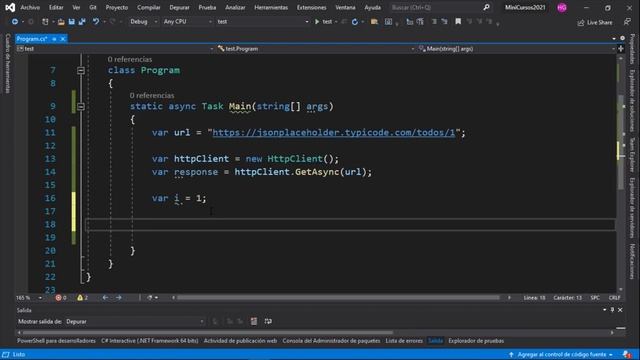The width and height of the screenshot is (640, 360).
Task: Navigate to previous issue arrow
Action: [105, 298]
